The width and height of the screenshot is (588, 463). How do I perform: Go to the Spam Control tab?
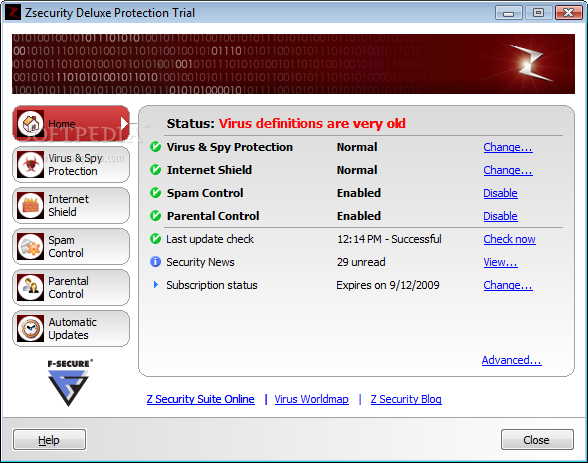(x=71, y=246)
